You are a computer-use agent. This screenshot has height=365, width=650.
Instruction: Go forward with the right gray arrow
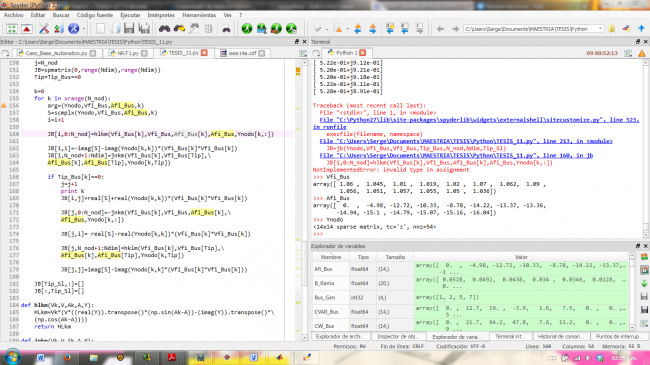455,29
